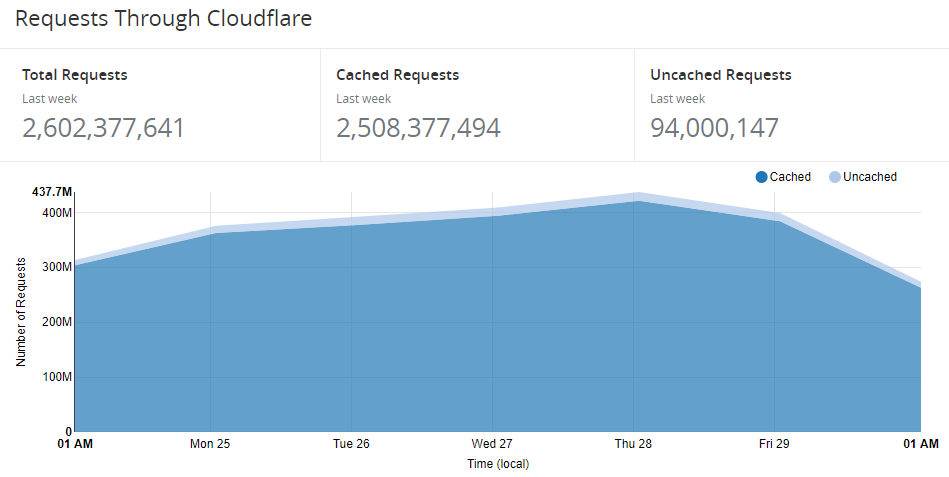The width and height of the screenshot is (949, 477).
Task: Select the 2,508,377,494 cached requests value
Action: click(418, 128)
